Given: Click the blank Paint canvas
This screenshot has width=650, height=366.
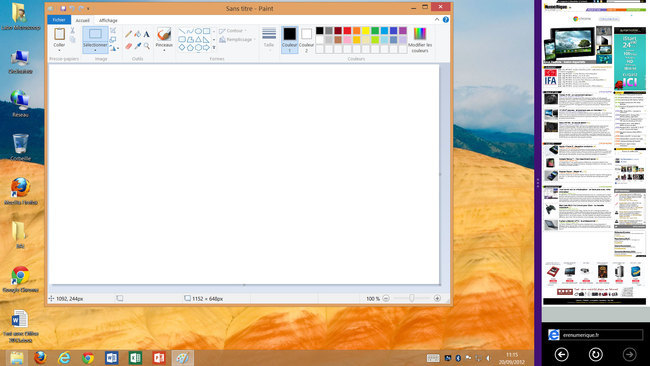Looking at the screenshot, I should pos(244,174).
